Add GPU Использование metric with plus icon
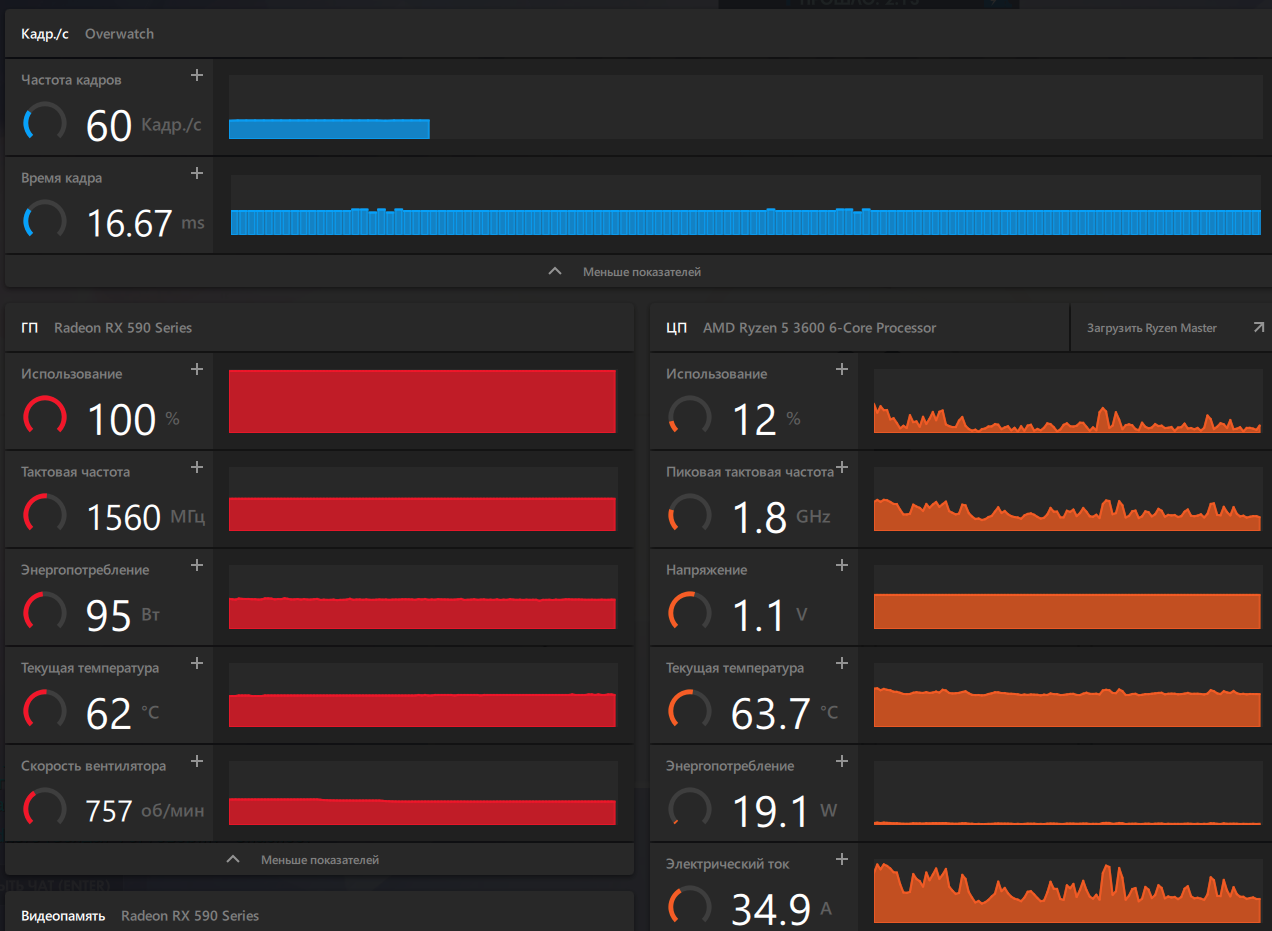Screen dimensions: 1272x931 (197, 369)
